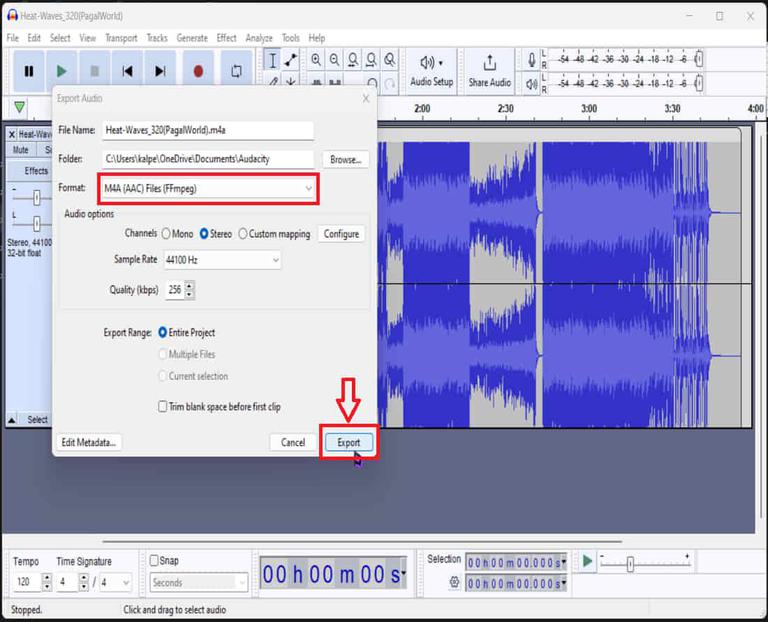Open the Format dropdown showing M4A (AAC)

pos(208,188)
